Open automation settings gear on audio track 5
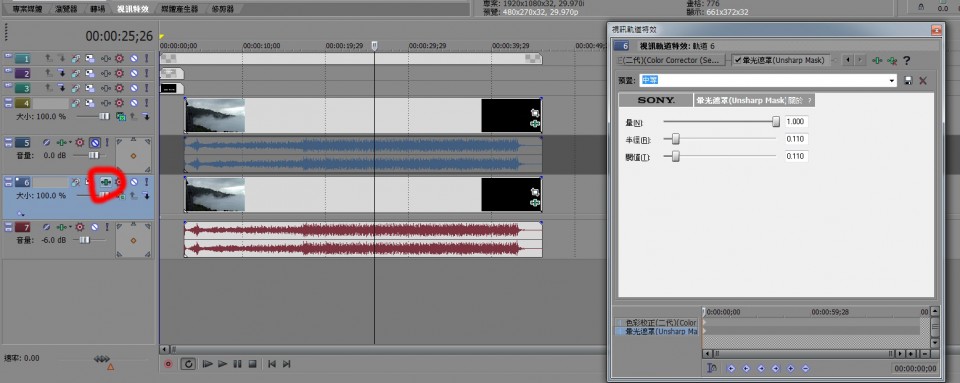Viewport: 960px width, 383px height. (79, 143)
